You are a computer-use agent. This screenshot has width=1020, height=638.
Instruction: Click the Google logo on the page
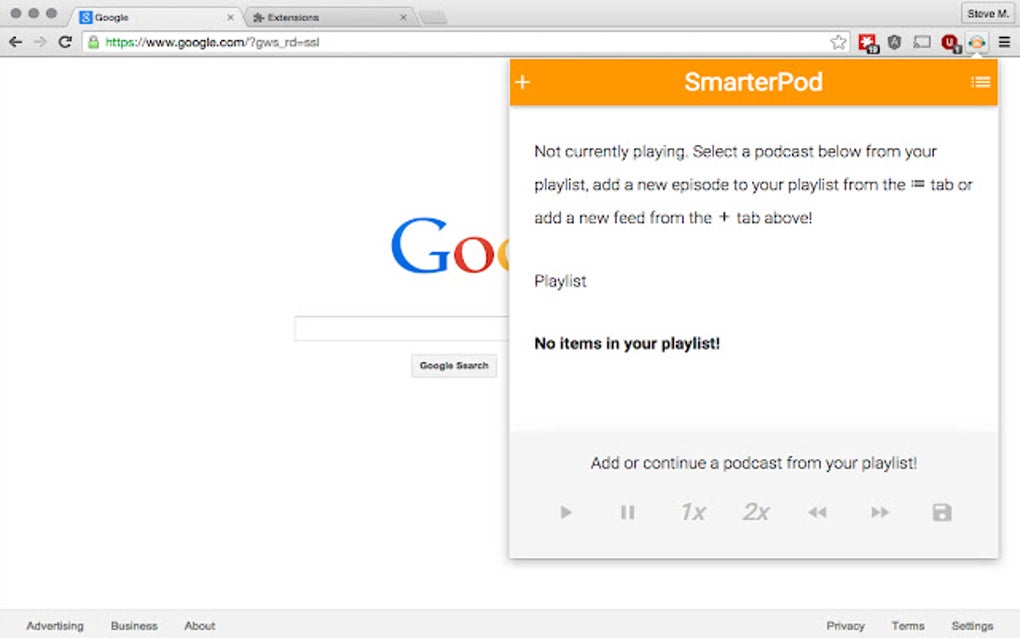(x=450, y=246)
